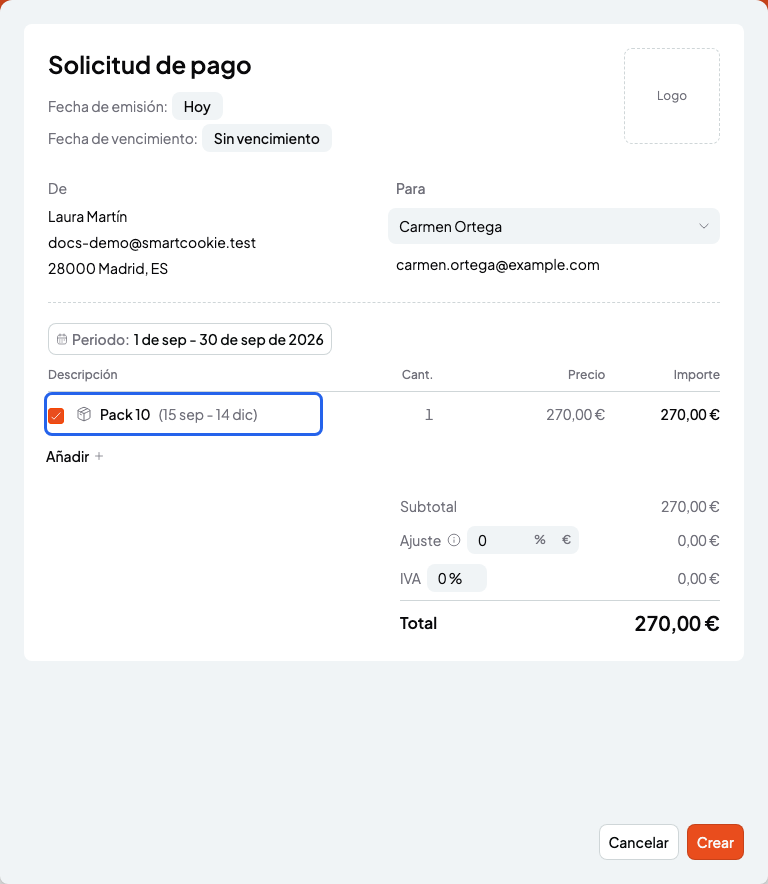
Task: Upload a logo via the Logo placeholder
Action: 672,96
